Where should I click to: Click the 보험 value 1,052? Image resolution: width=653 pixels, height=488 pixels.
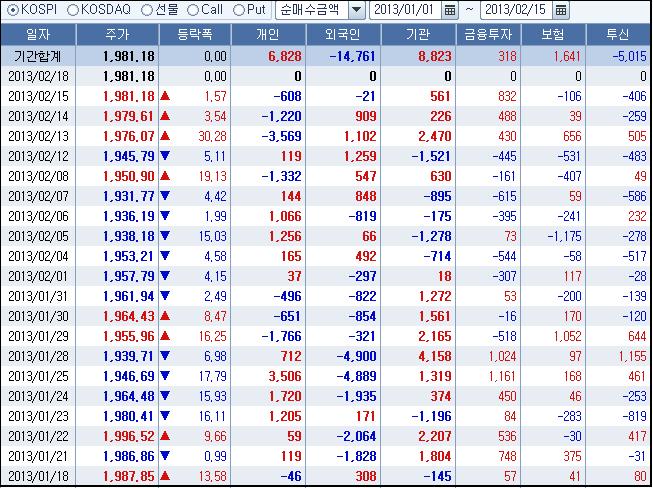(x=567, y=336)
